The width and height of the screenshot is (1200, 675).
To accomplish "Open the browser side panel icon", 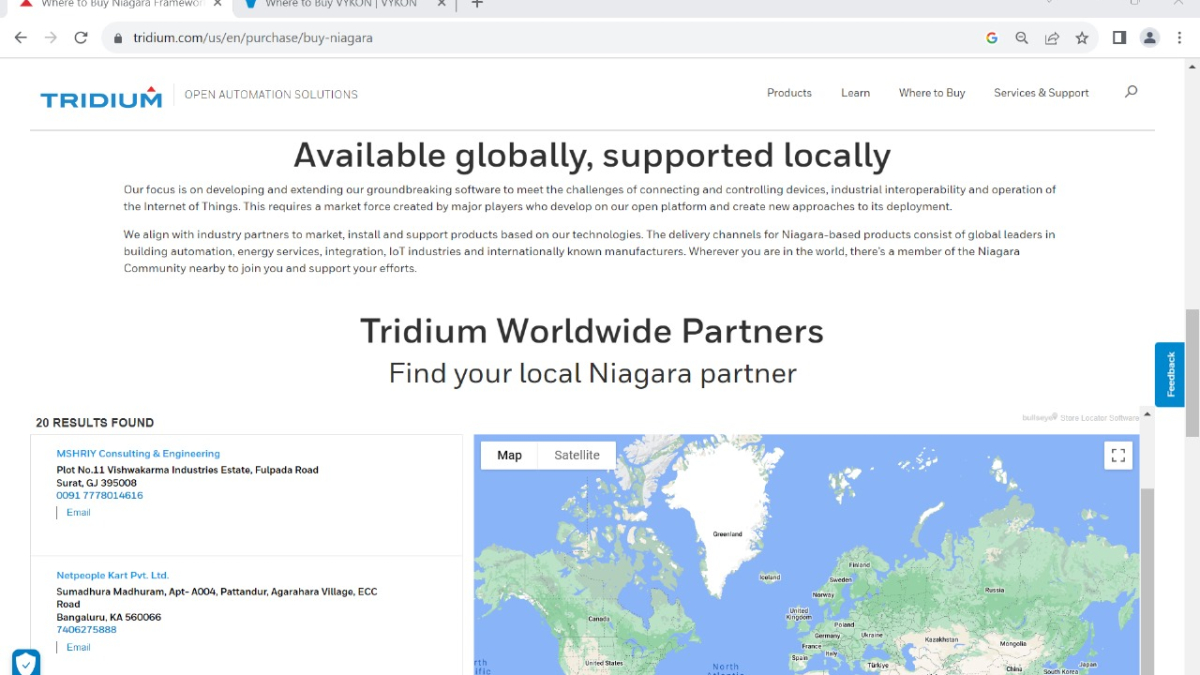I will click(x=1119, y=38).
